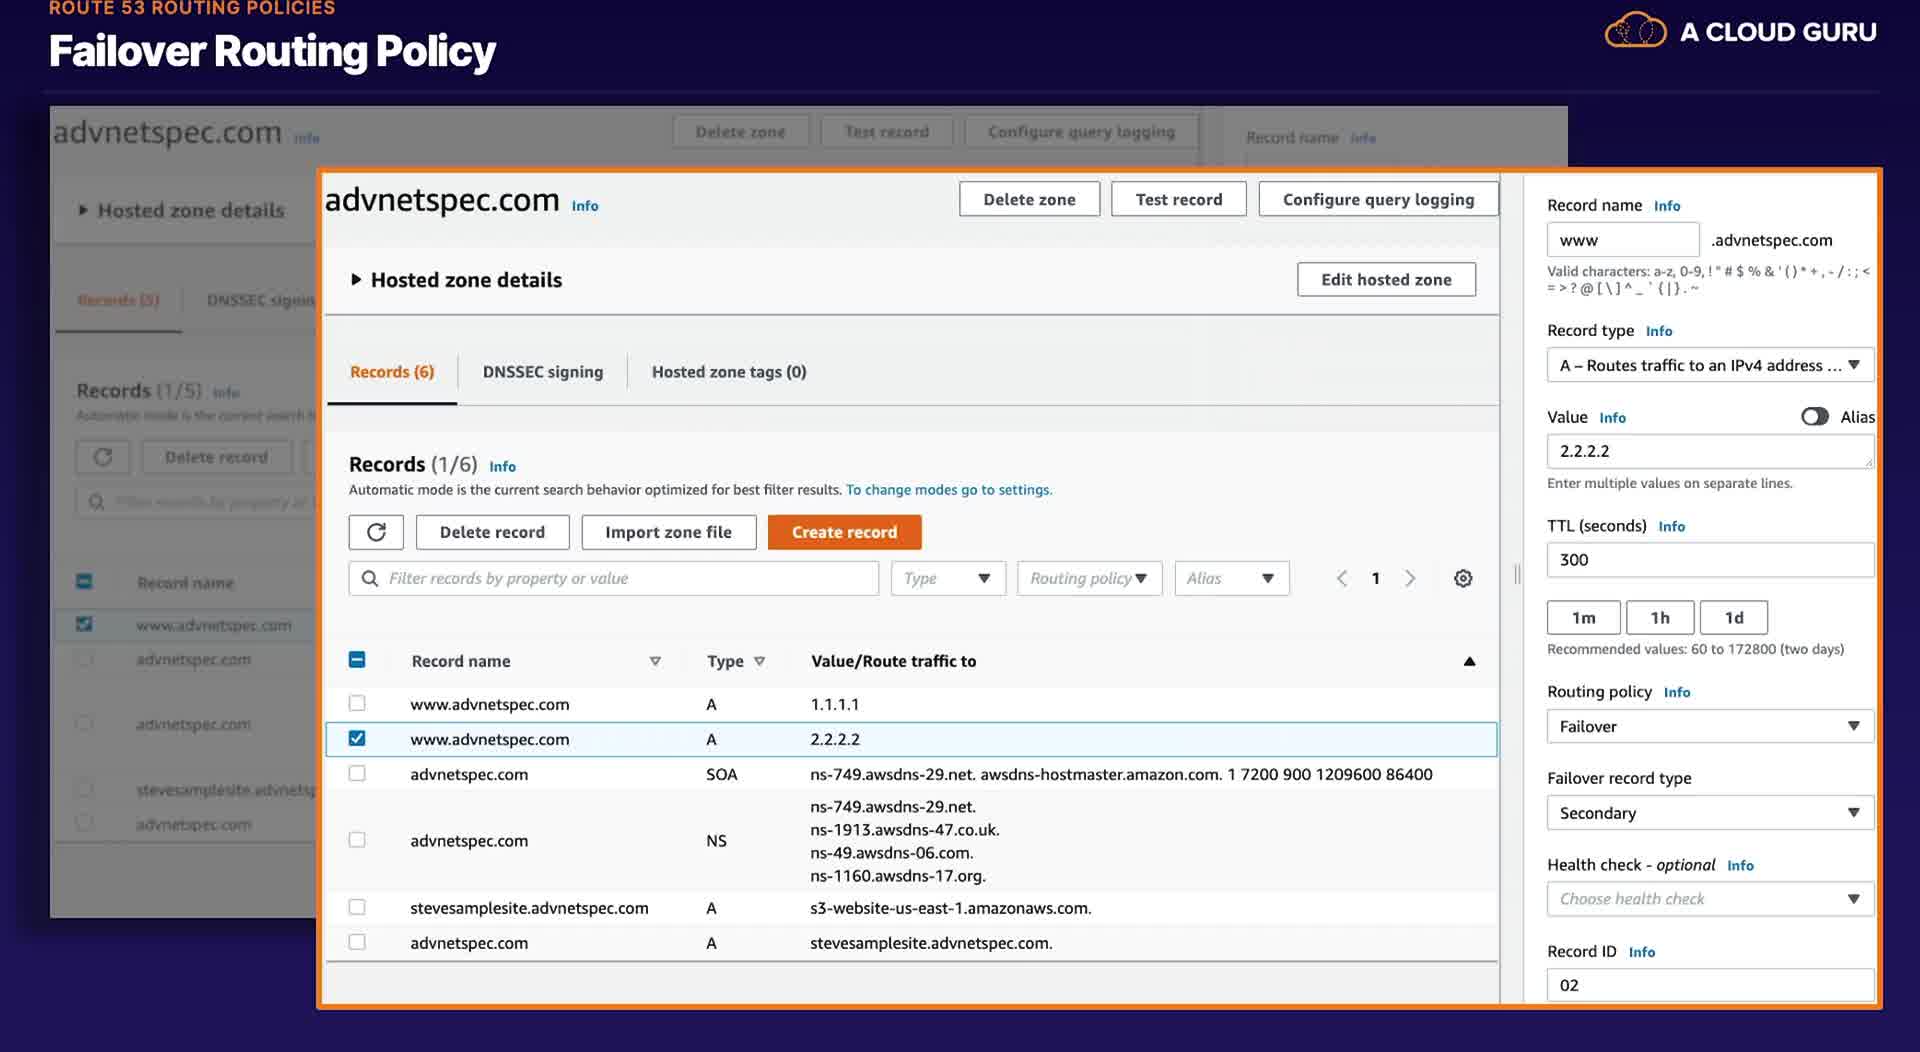Image resolution: width=1920 pixels, height=1052 pixels.
Task: Select the NS record checkbox
Action: tap(357, 840)
